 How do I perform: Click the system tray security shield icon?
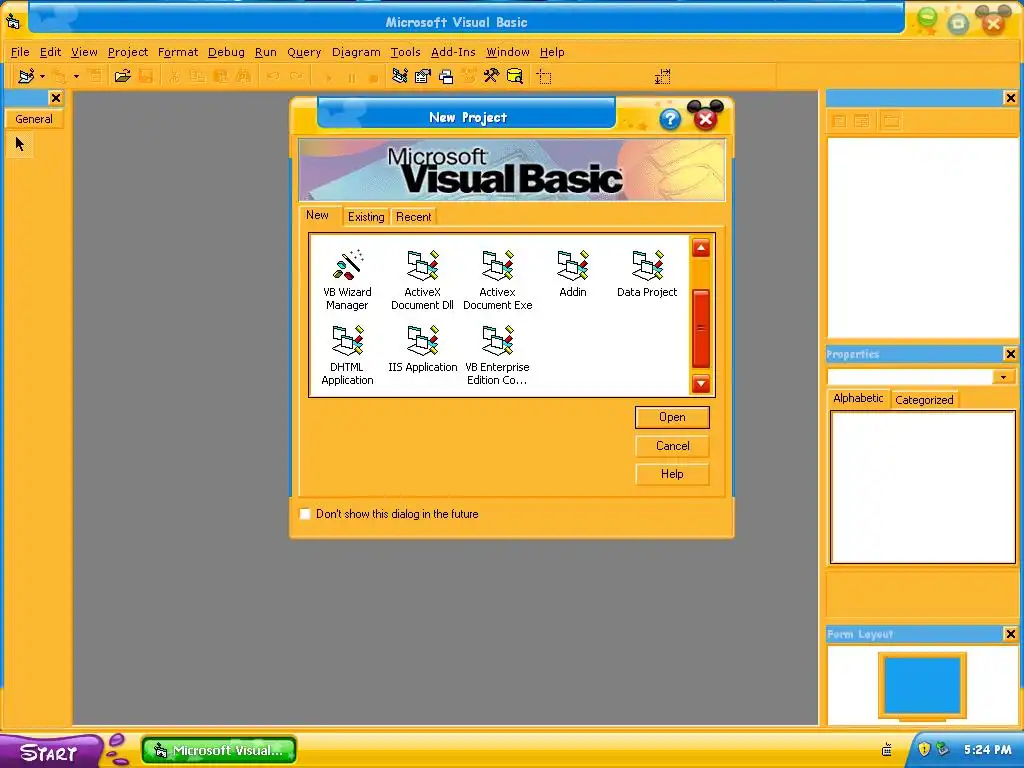pyautogui.click(x=923, y=749)
